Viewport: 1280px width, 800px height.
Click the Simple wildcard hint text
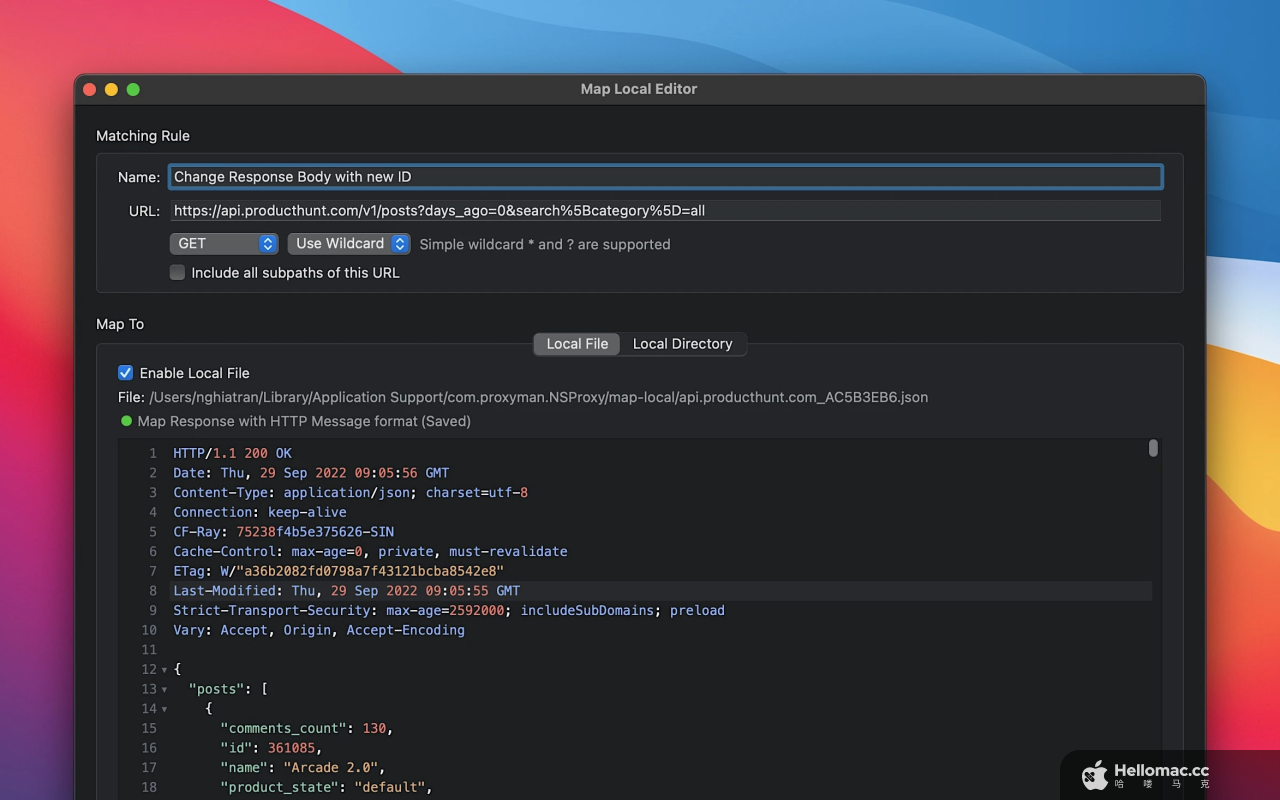545,244
